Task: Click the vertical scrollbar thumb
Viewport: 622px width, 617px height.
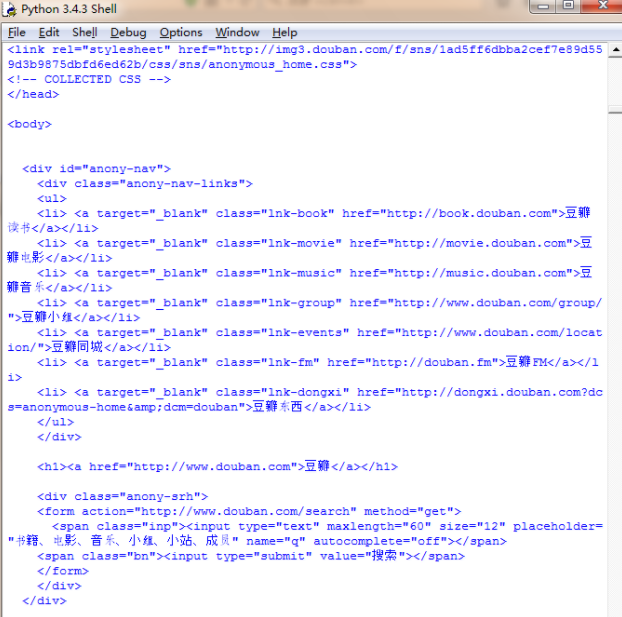Action: coord(615,110)
